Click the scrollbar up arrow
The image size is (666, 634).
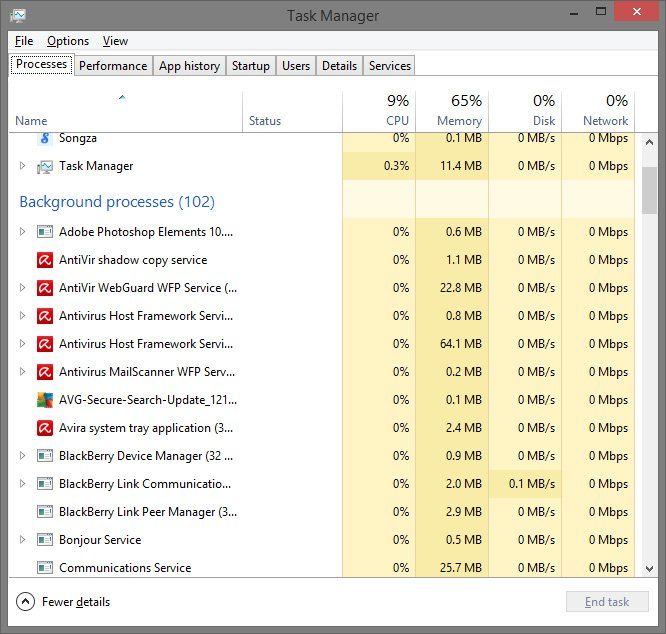(649, 143)
